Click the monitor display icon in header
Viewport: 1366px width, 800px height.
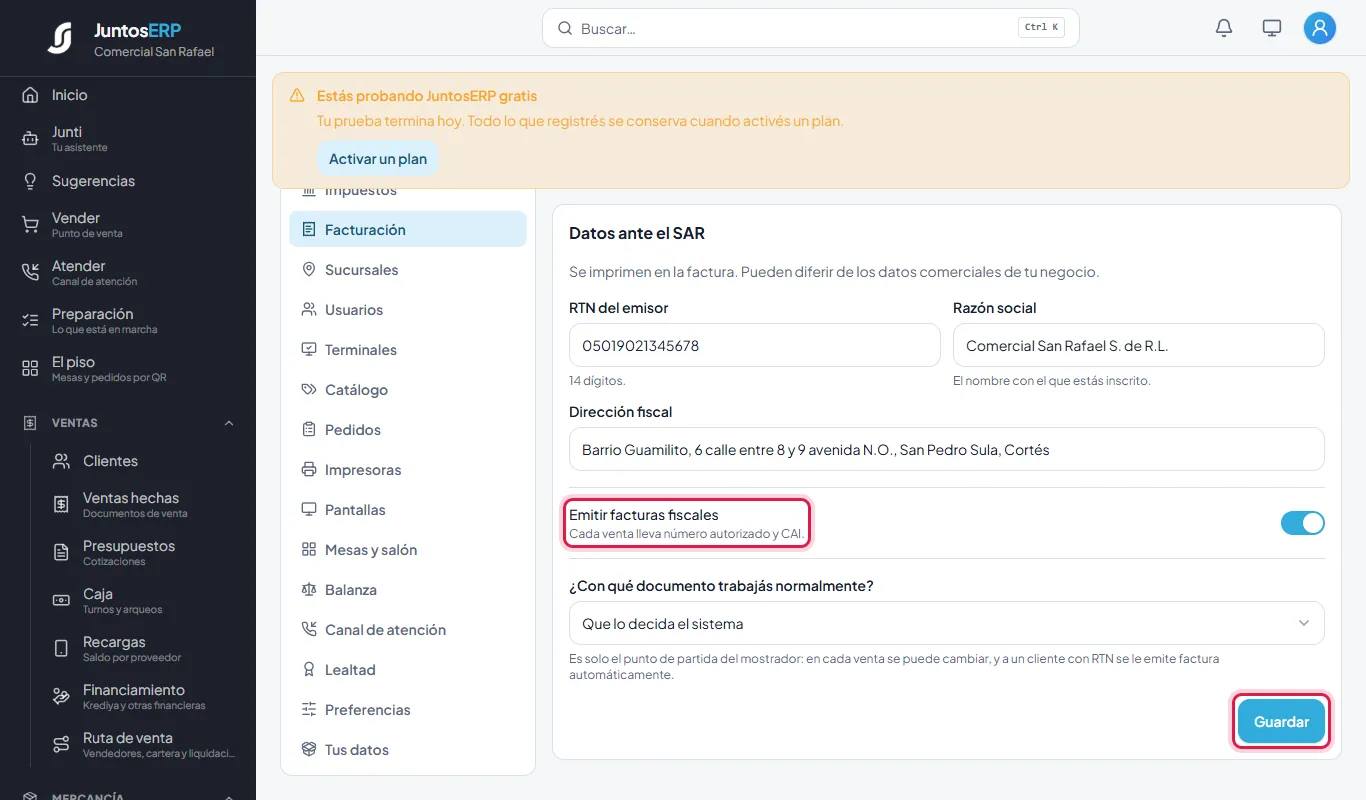point(1272,28)
